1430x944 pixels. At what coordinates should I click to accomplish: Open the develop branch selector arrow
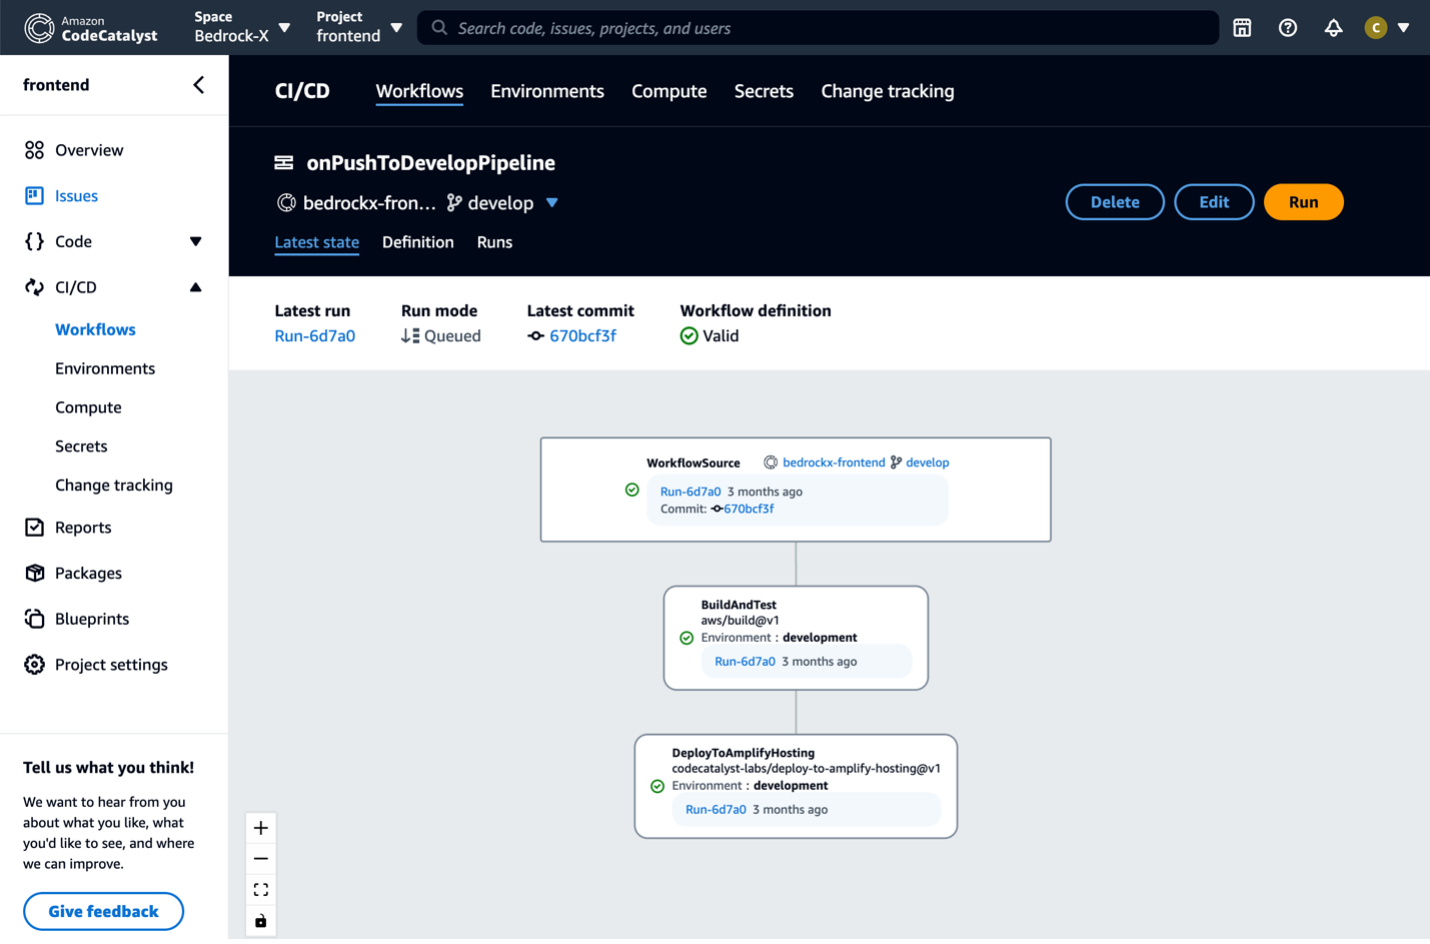tap(552, 203)
